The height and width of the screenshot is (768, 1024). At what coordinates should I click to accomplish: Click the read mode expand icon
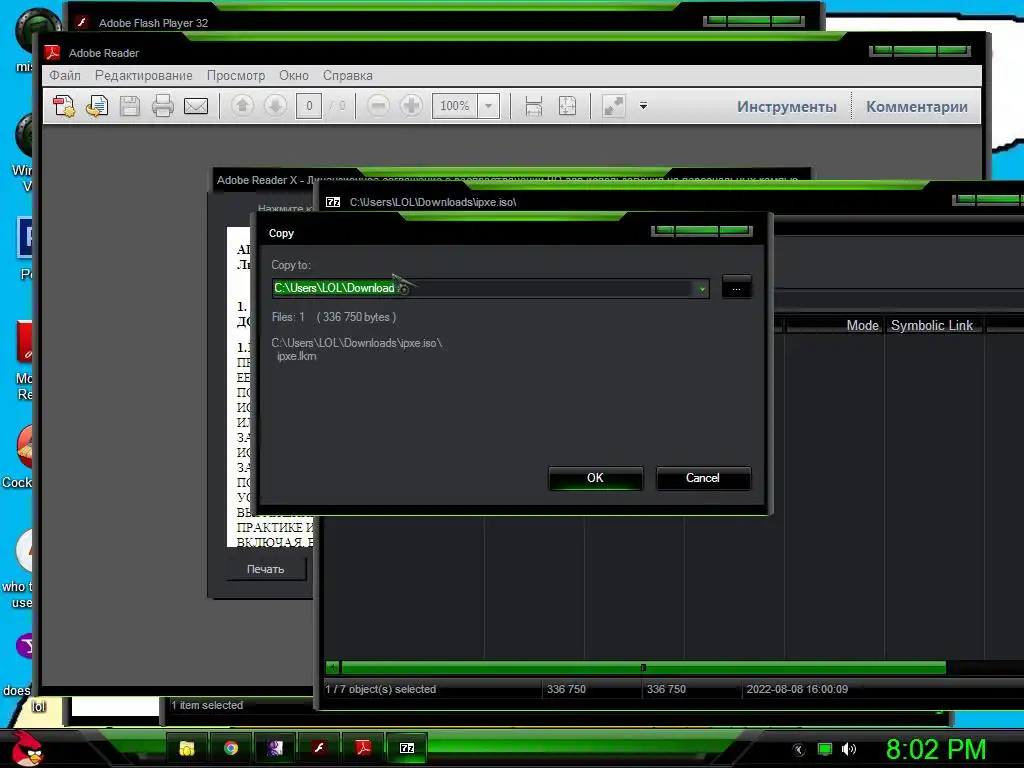tap(613, 106)
